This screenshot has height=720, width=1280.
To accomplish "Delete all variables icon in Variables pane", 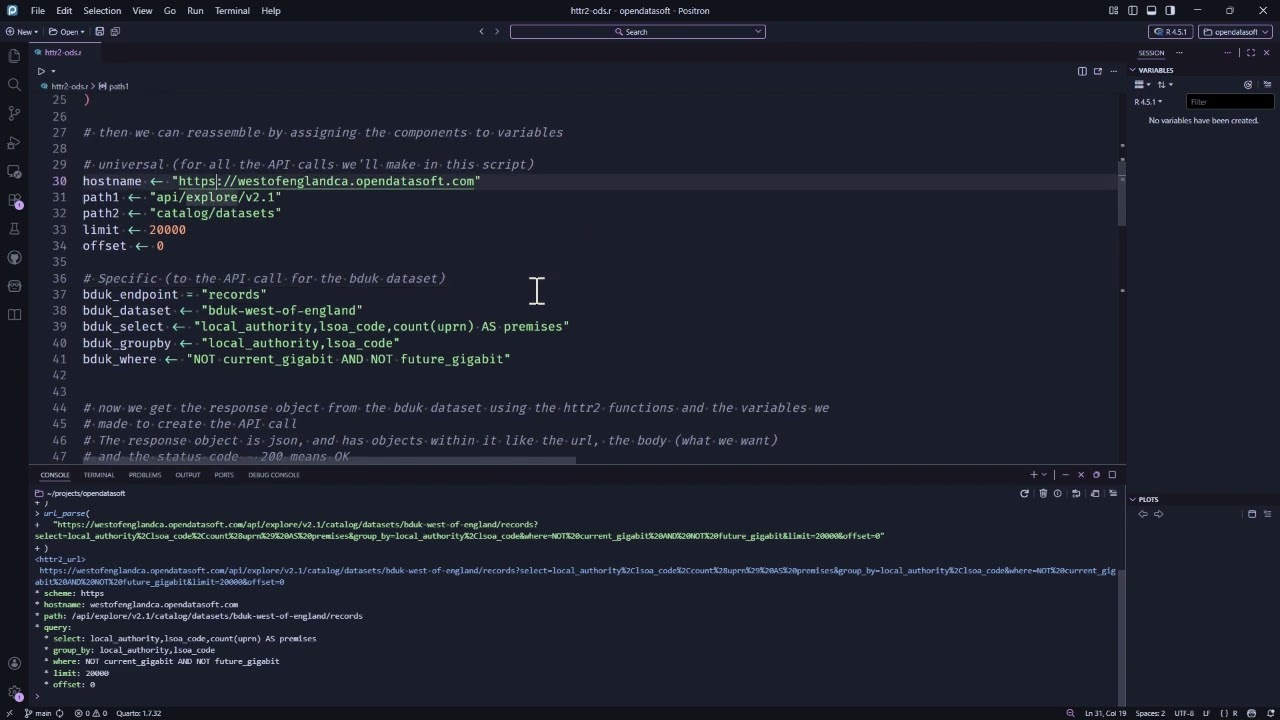I will tap(1265, 85).
